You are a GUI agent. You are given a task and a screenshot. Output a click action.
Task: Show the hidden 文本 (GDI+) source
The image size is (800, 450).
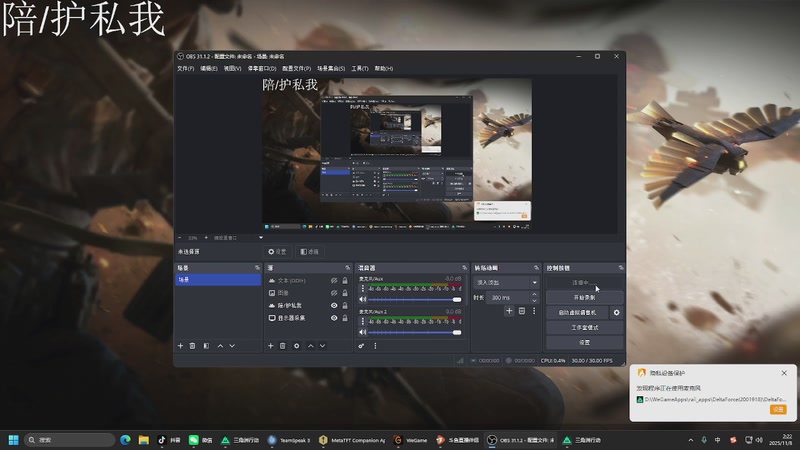(x=334, y=280)
